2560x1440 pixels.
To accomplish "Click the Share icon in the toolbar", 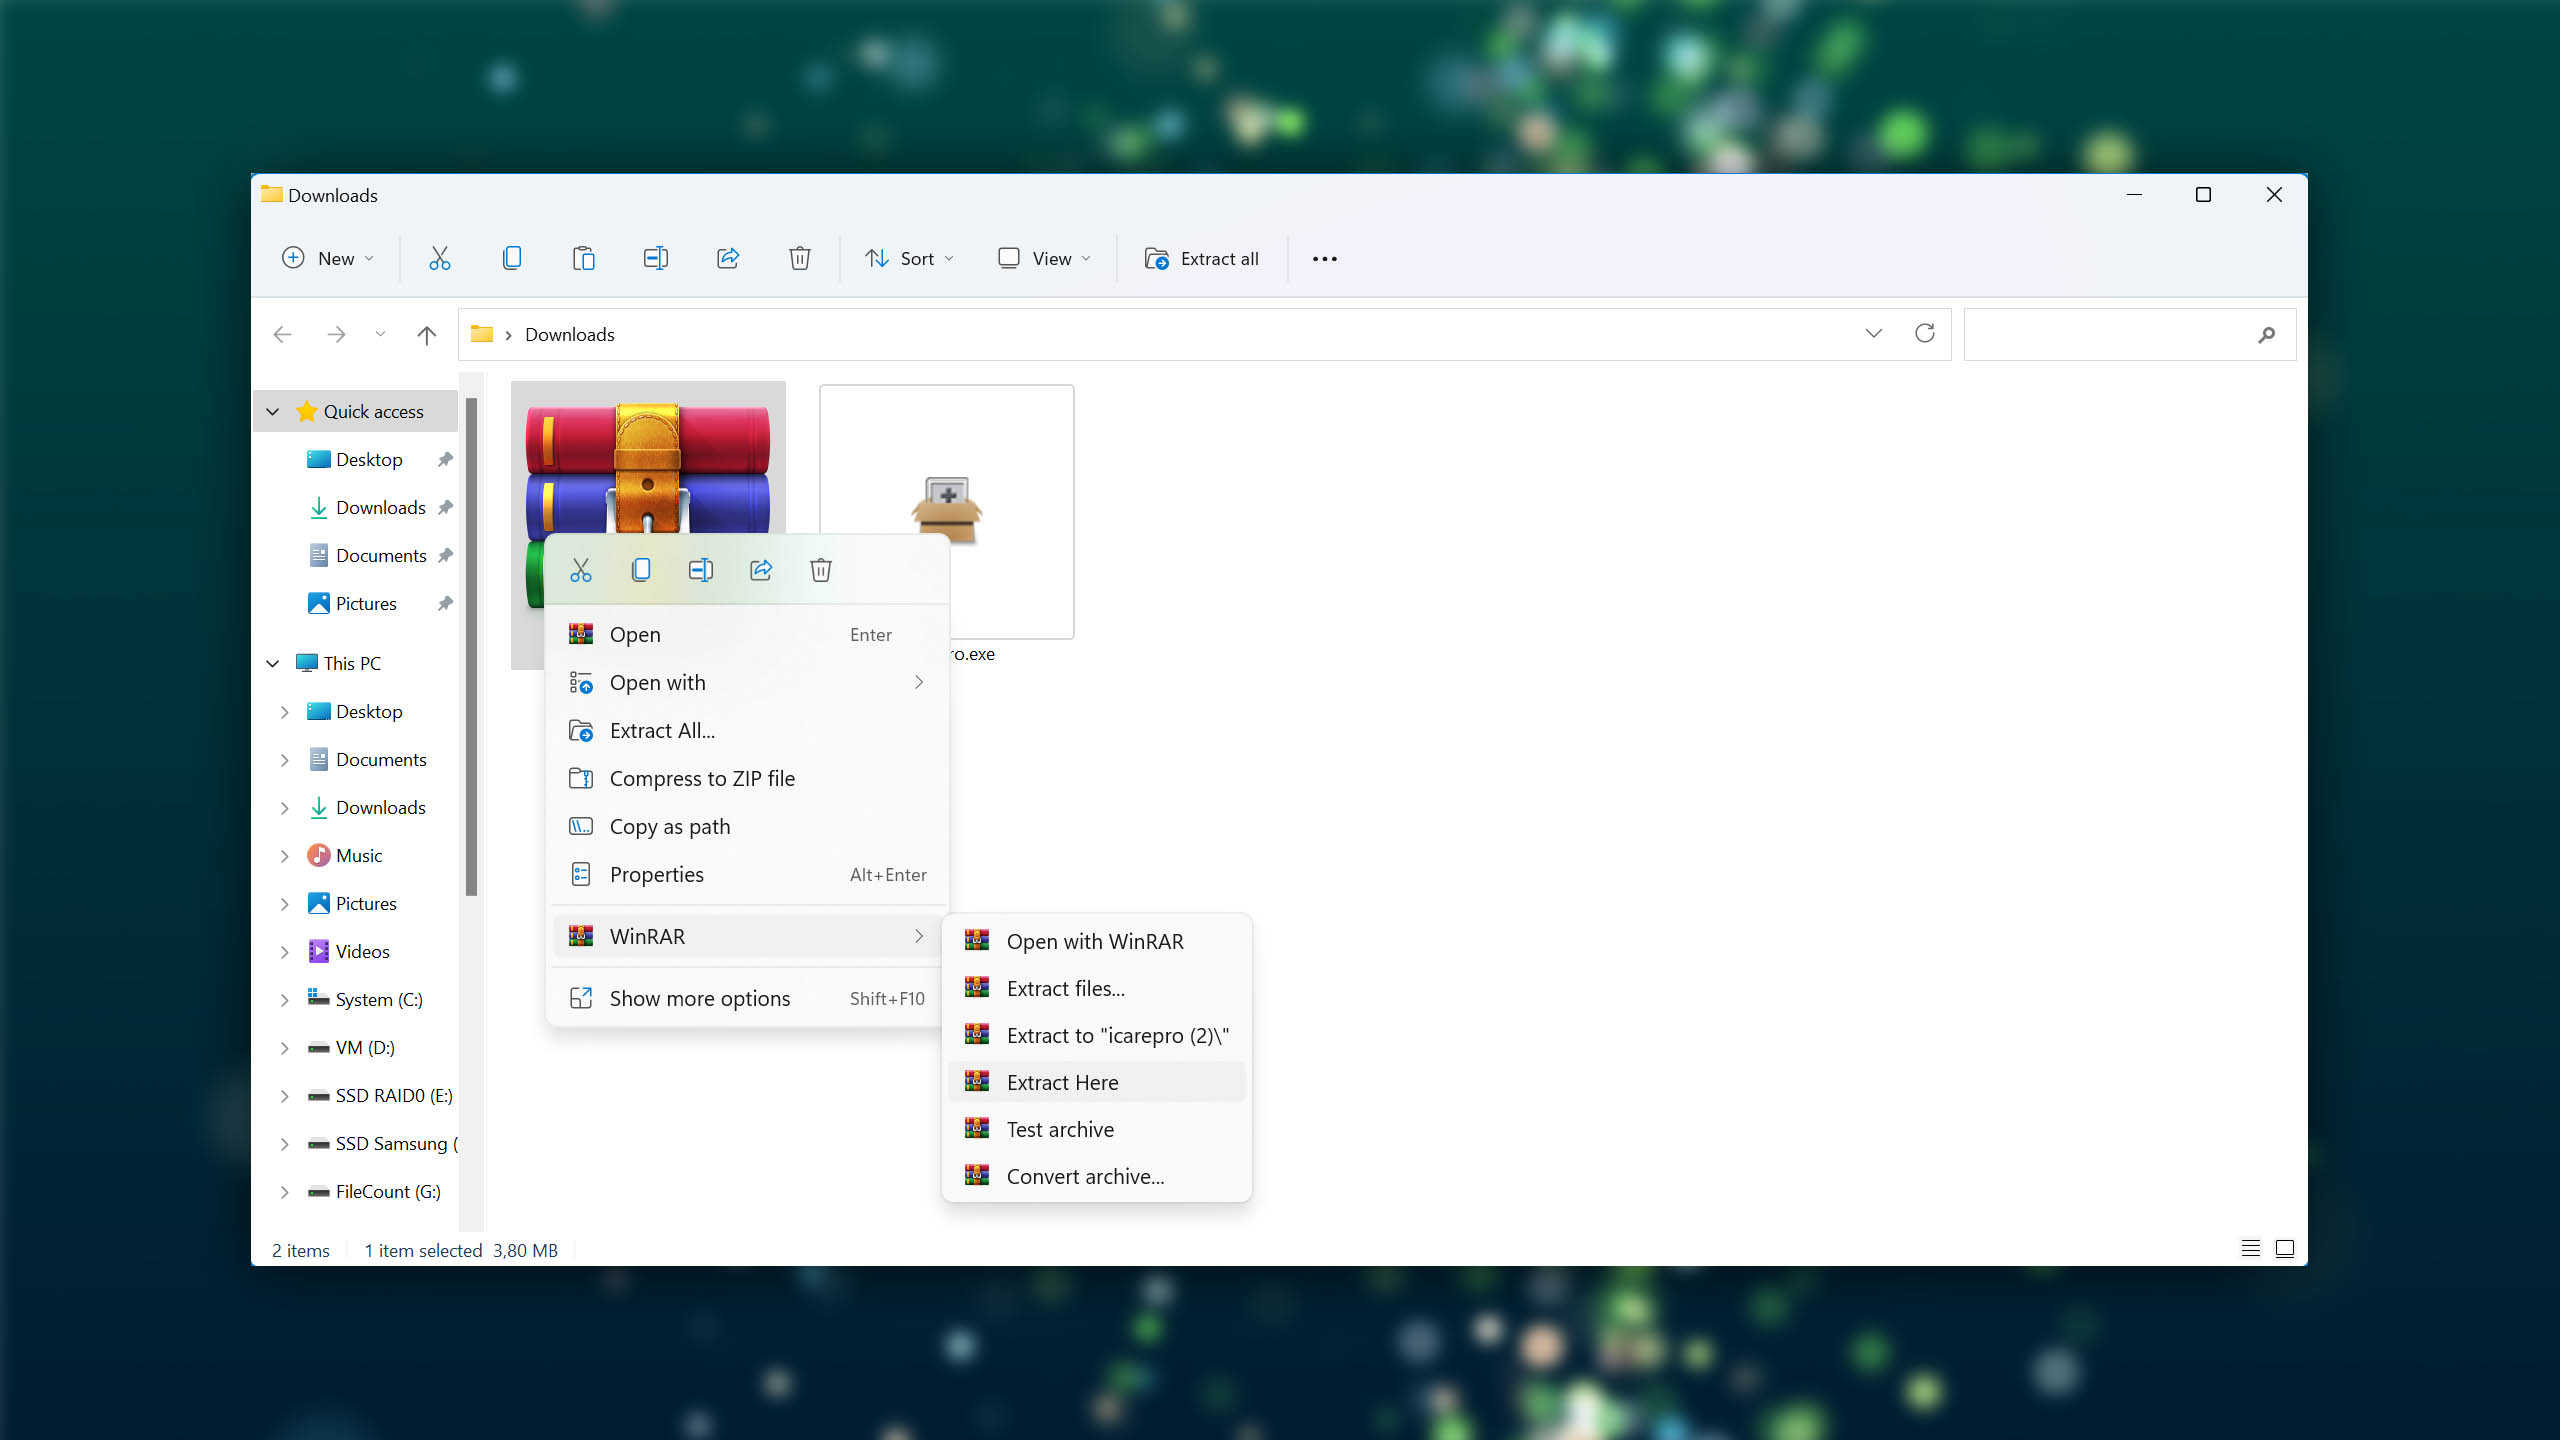I will click(x=727, y=258).
